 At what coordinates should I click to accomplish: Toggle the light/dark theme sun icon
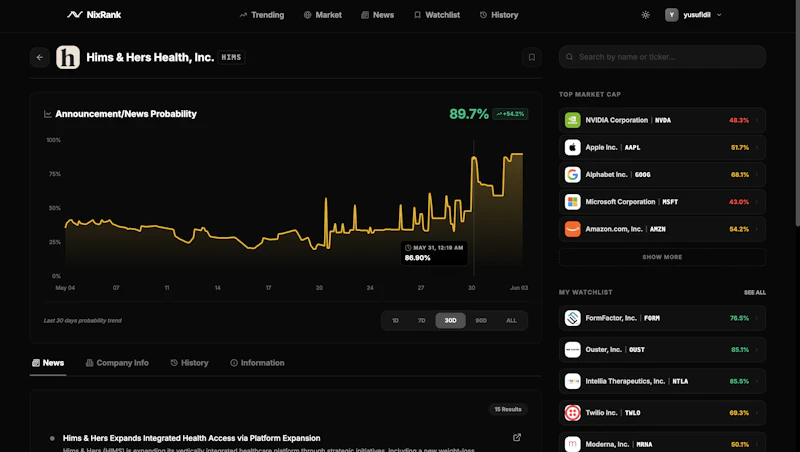point(645,15)
